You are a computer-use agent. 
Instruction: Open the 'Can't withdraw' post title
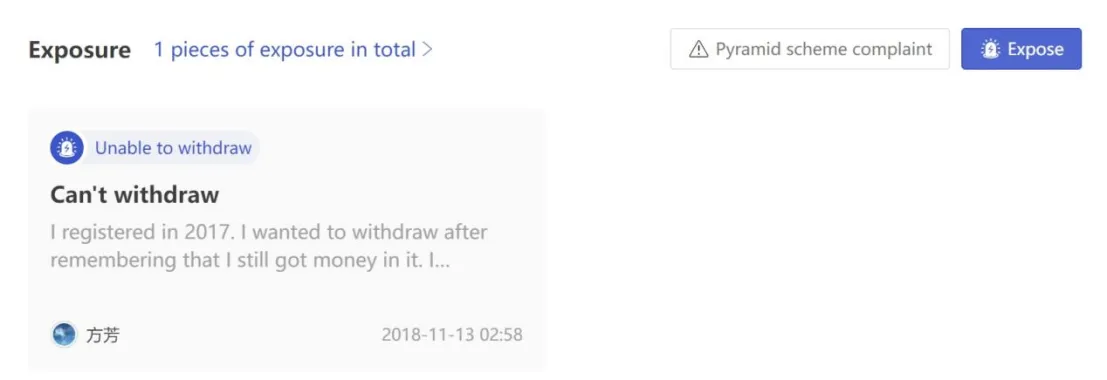(x=135, y=194)
